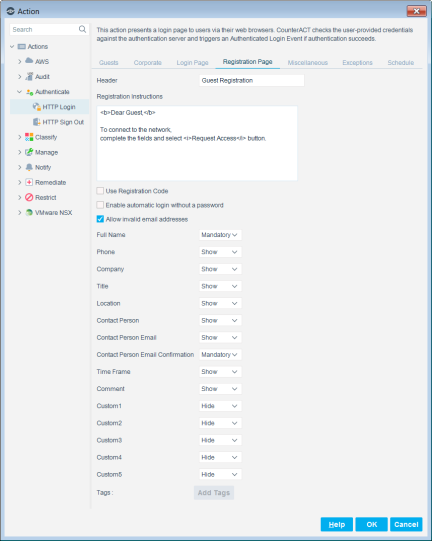
Task: Open the Location field dropdown
Action: click(220, 303)
